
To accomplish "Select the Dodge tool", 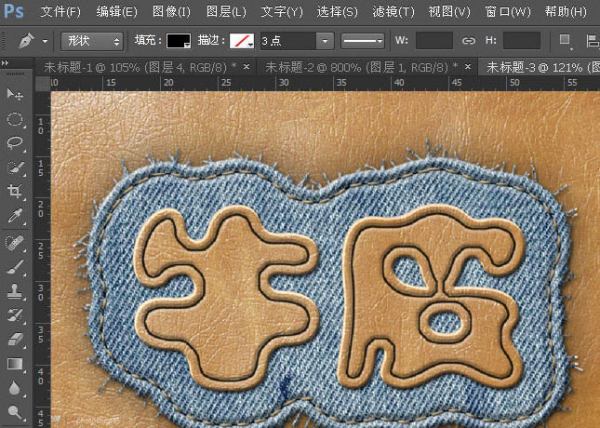I will (x=15, y=412).
